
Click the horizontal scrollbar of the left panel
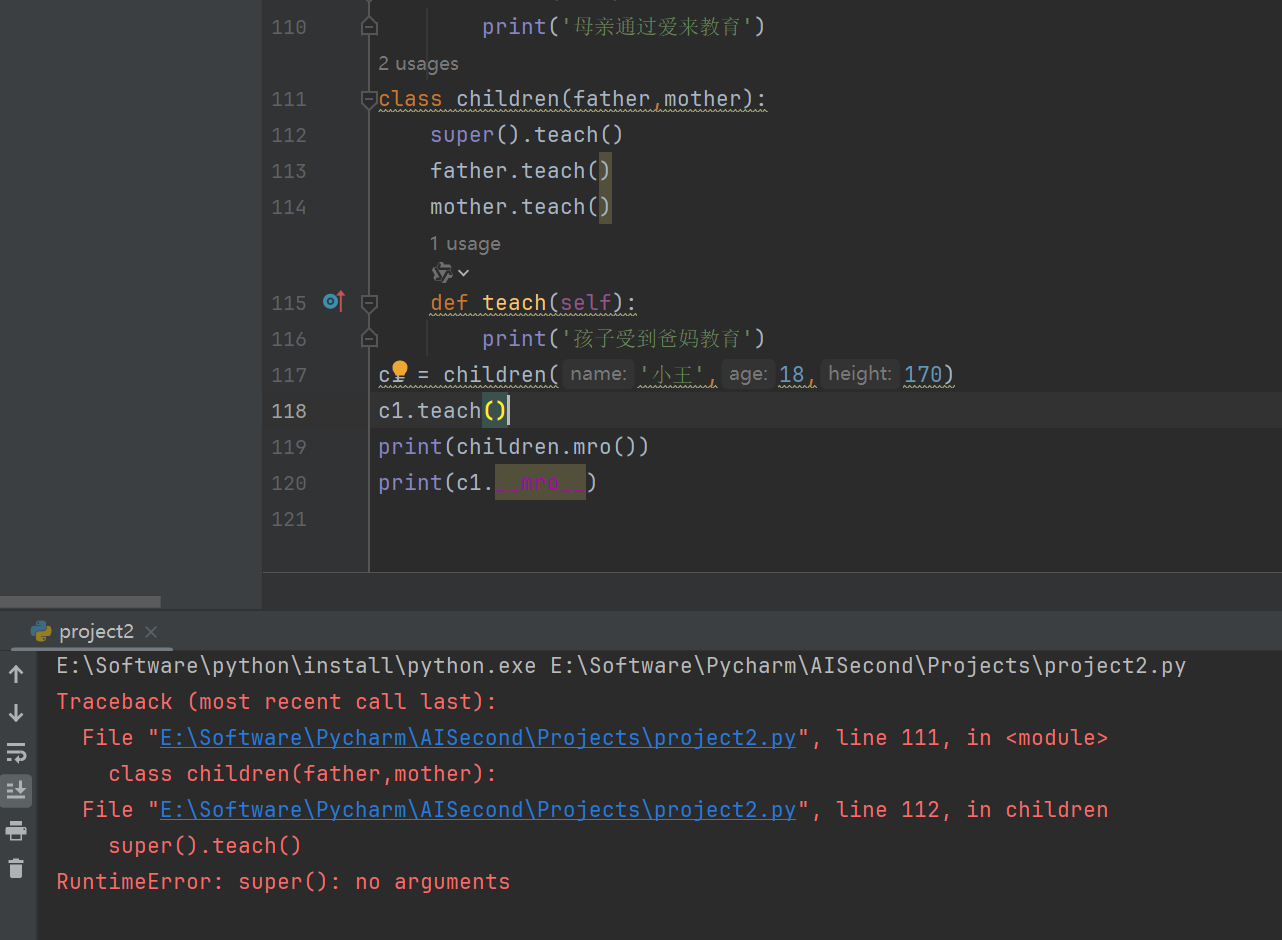pos(80,602)
